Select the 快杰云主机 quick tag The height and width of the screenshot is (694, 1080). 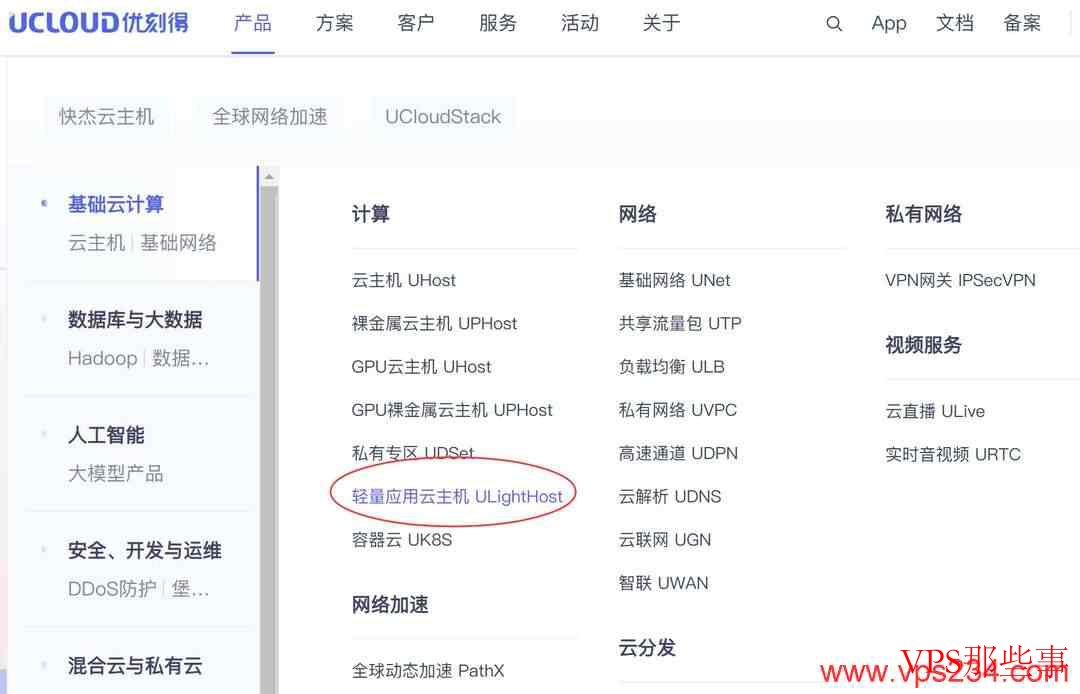click(x=107, y=116)
